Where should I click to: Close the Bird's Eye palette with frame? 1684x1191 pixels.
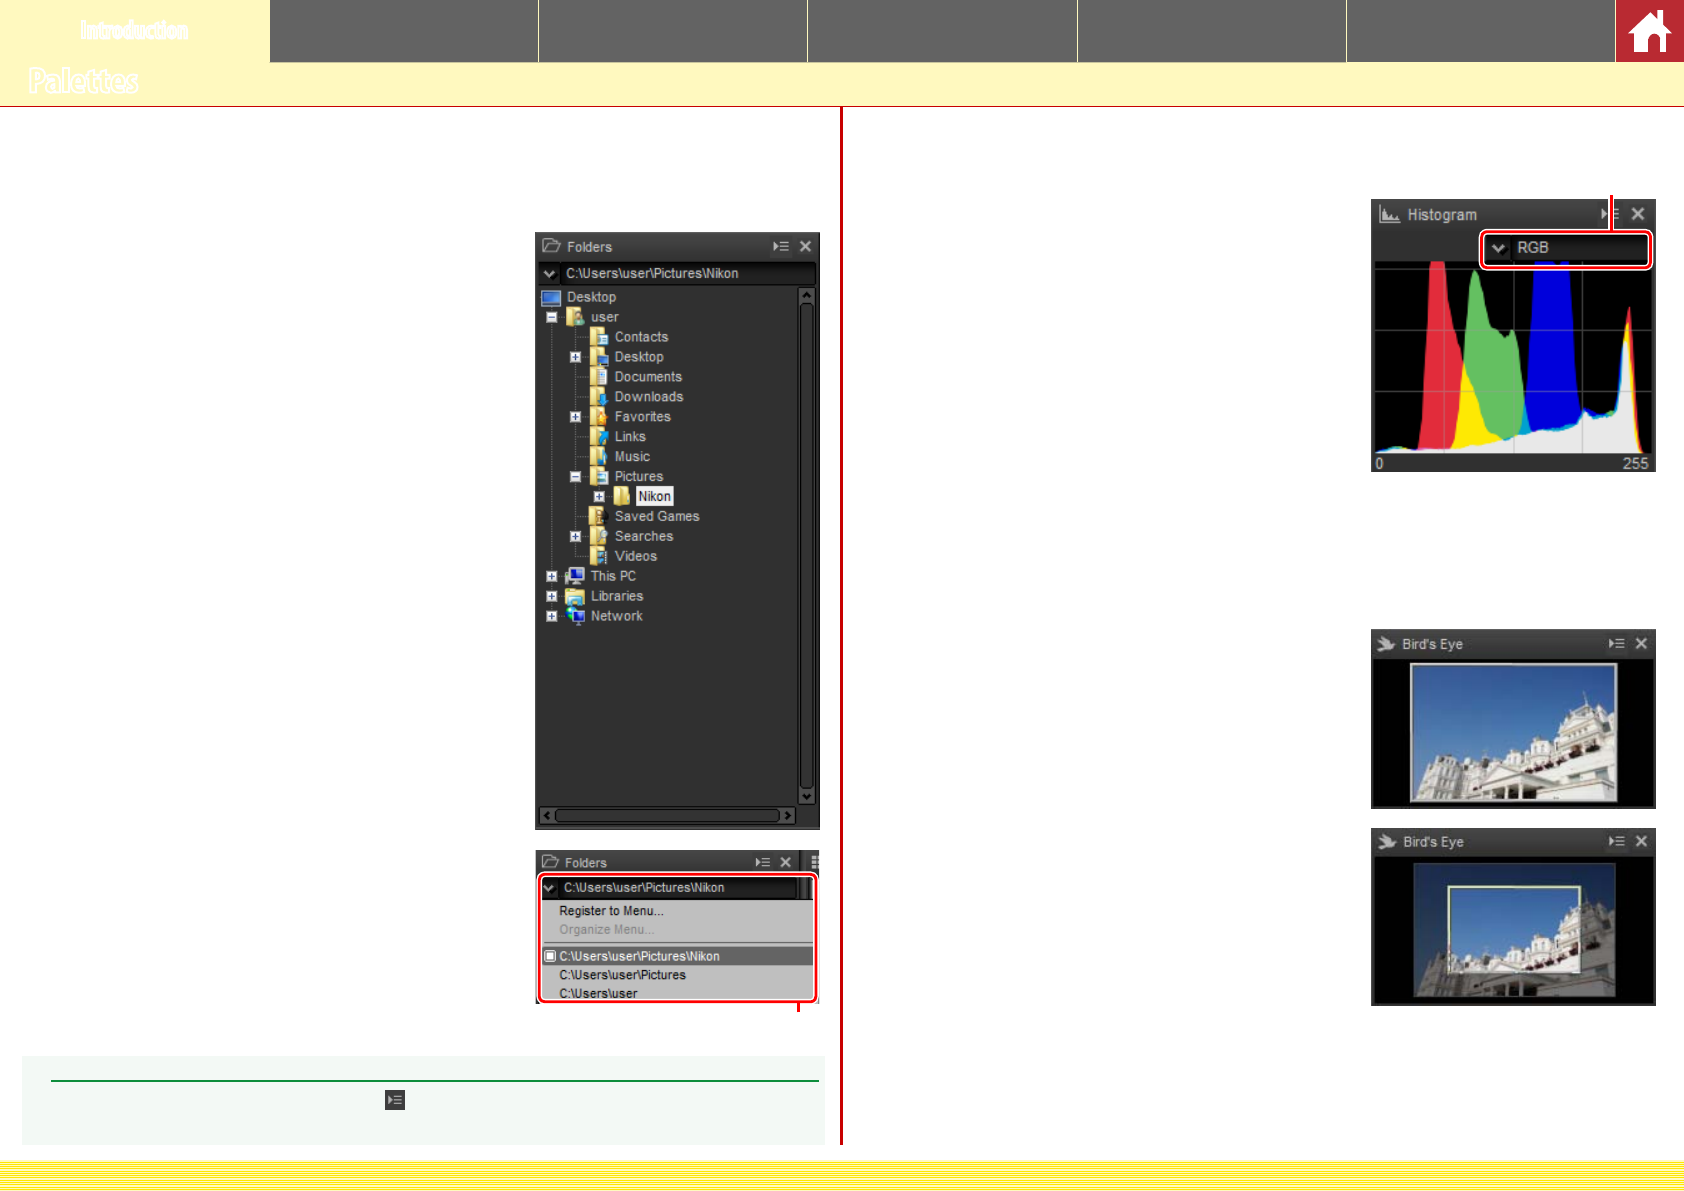tap(1641, 842)
